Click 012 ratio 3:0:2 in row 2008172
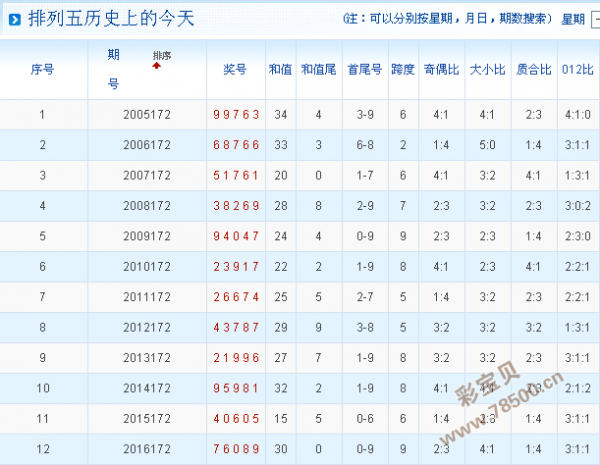600x465 pixels. [578, 206]
